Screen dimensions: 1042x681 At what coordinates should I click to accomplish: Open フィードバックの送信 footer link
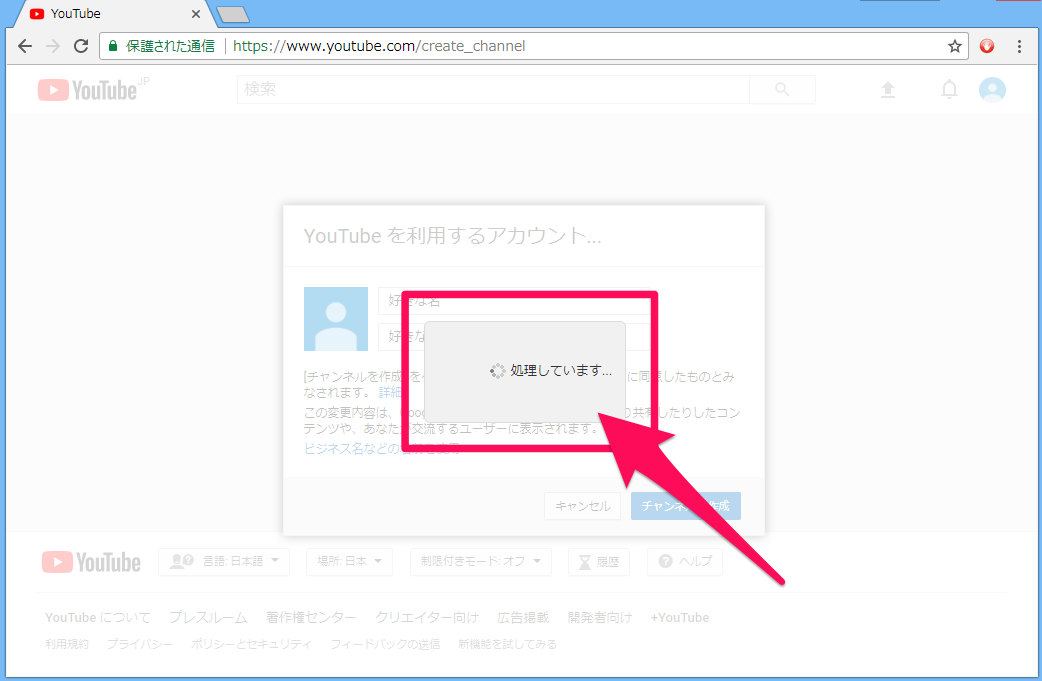[385, 644]
